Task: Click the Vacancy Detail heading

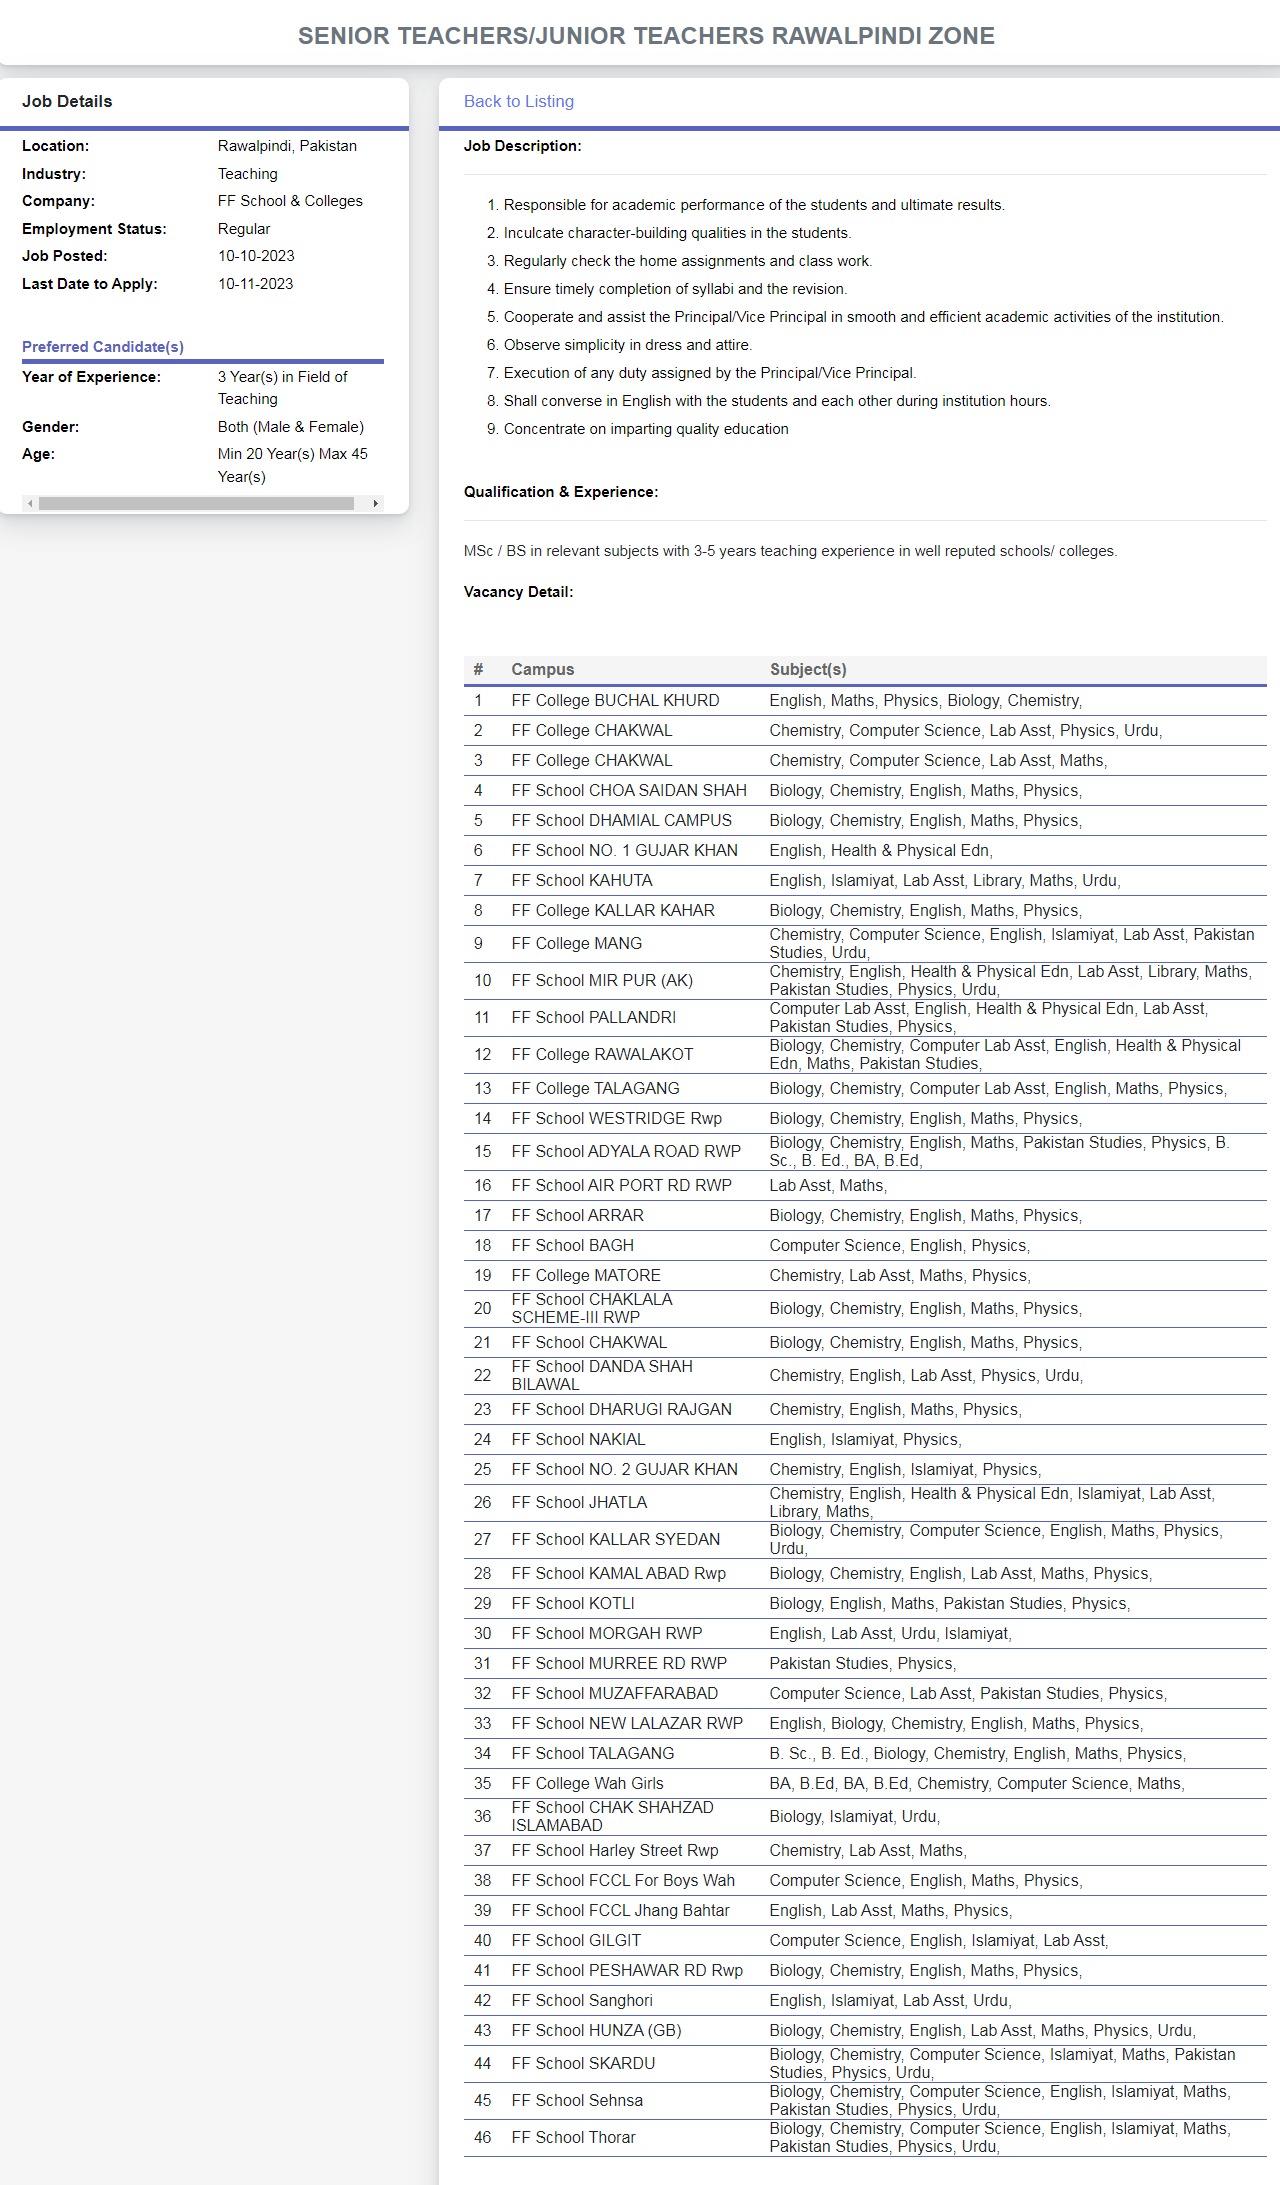Action: (518, 592)
